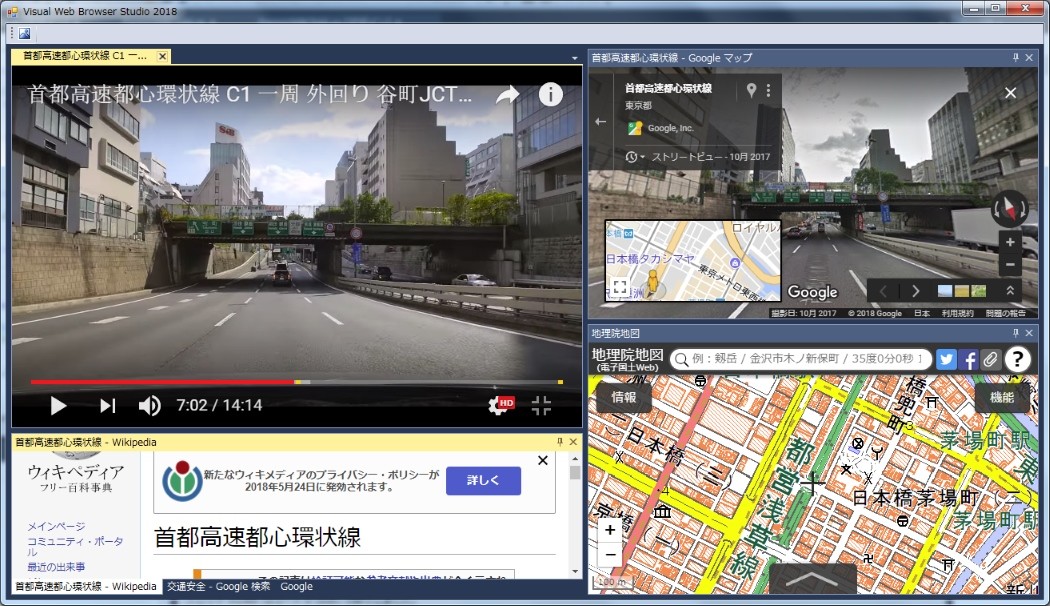The height and width of the screenshot is (606, 1050).
Task: Open the Street View date history dropdown
Action: pyautogui.click(x=633, y=157)
